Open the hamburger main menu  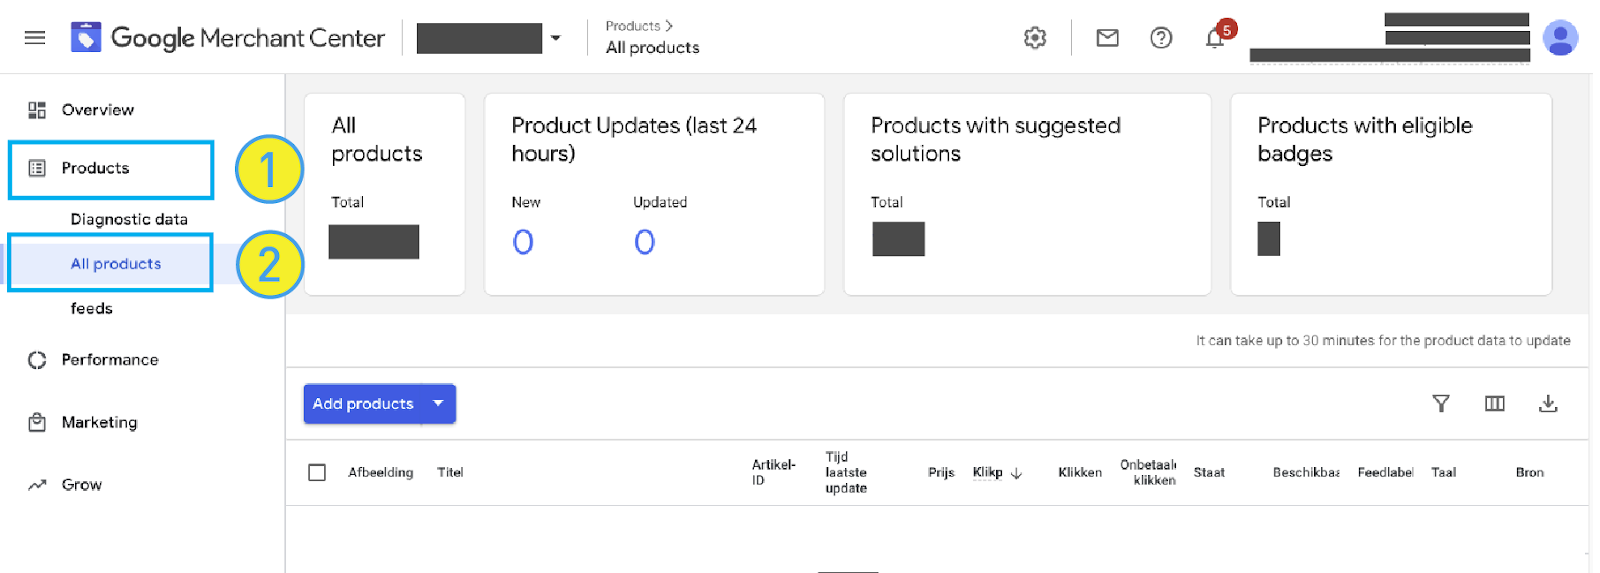click(x=35, y=38)
